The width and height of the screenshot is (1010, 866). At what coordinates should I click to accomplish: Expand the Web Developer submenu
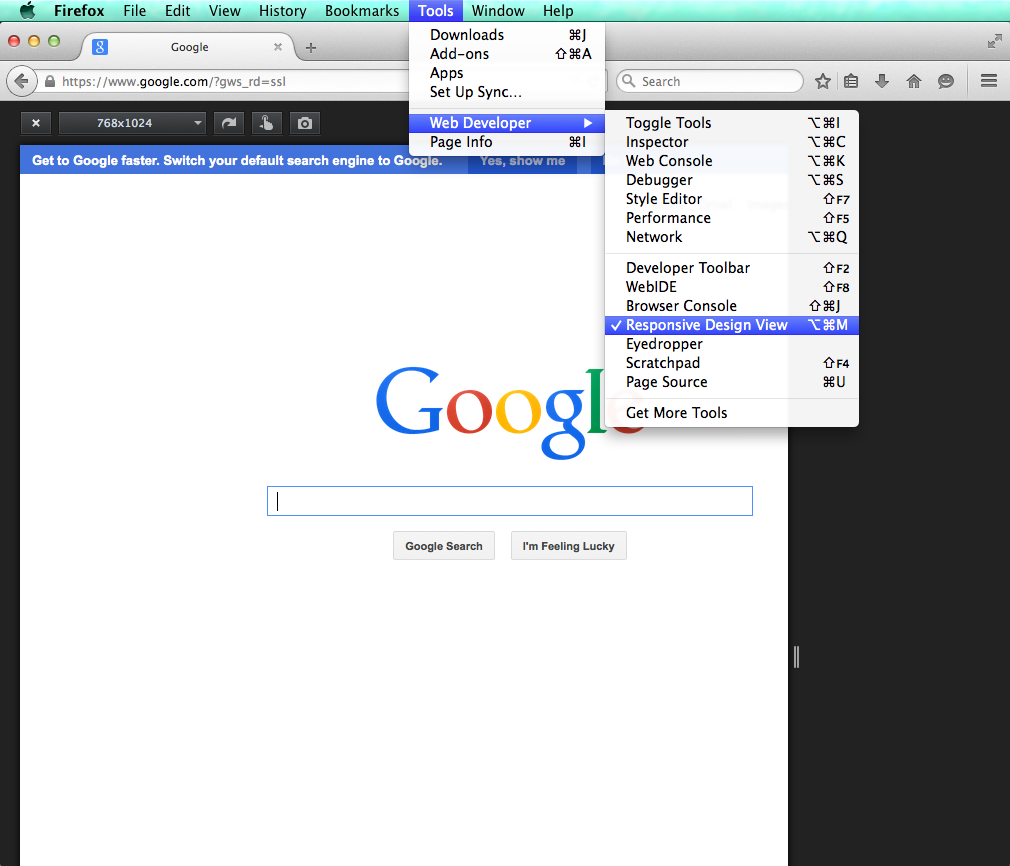coord(507,122)
